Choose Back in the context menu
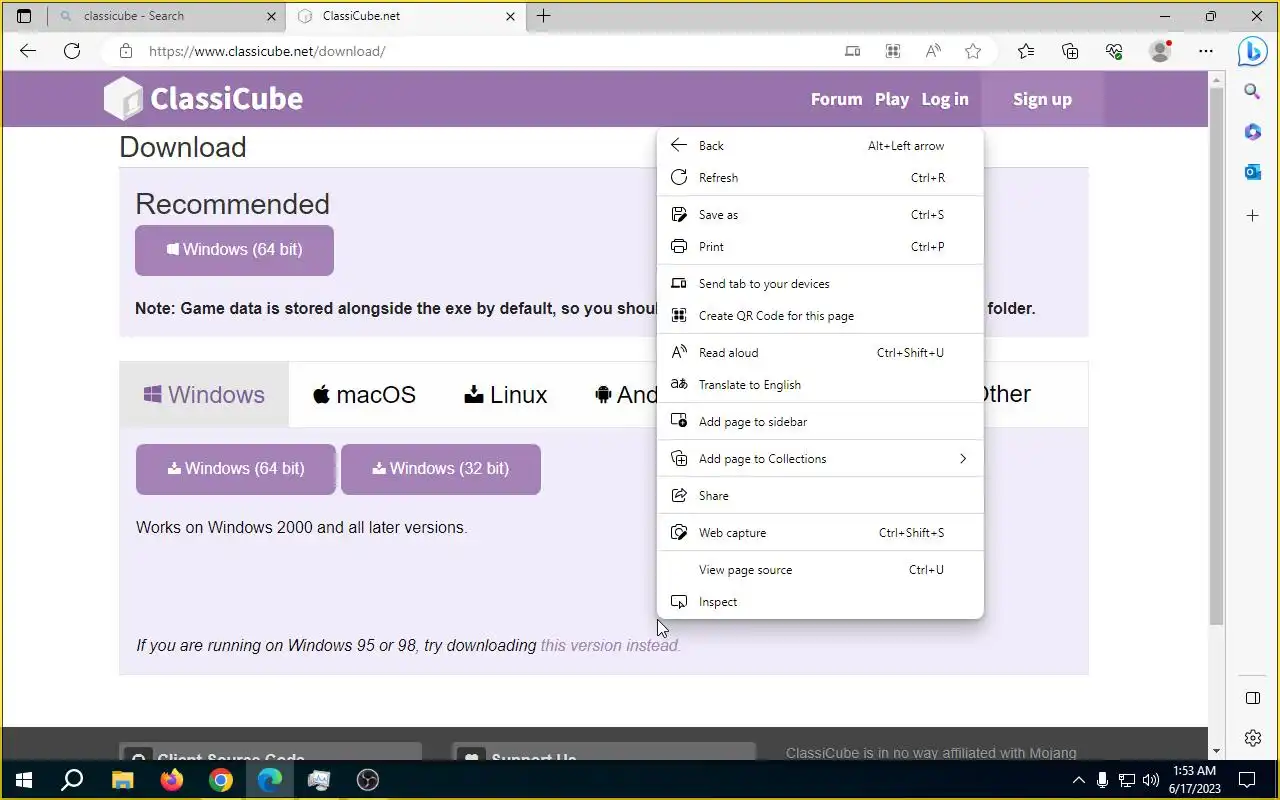 (820, 146)
